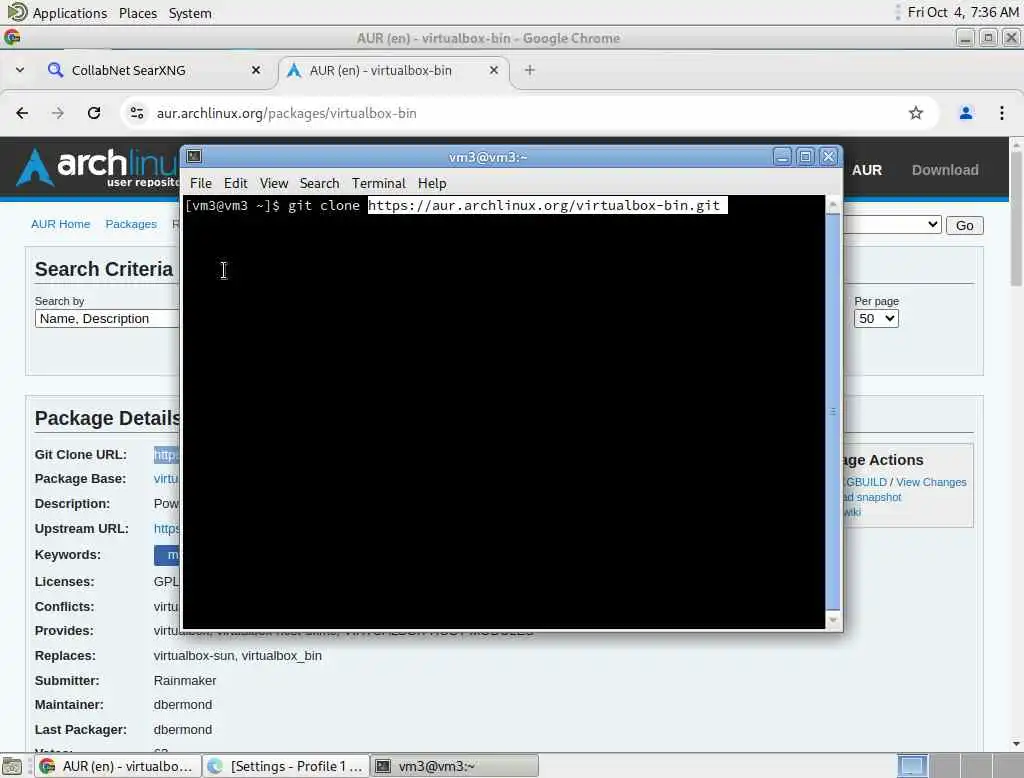Click the blue keyword tag

tap(168, 555)
